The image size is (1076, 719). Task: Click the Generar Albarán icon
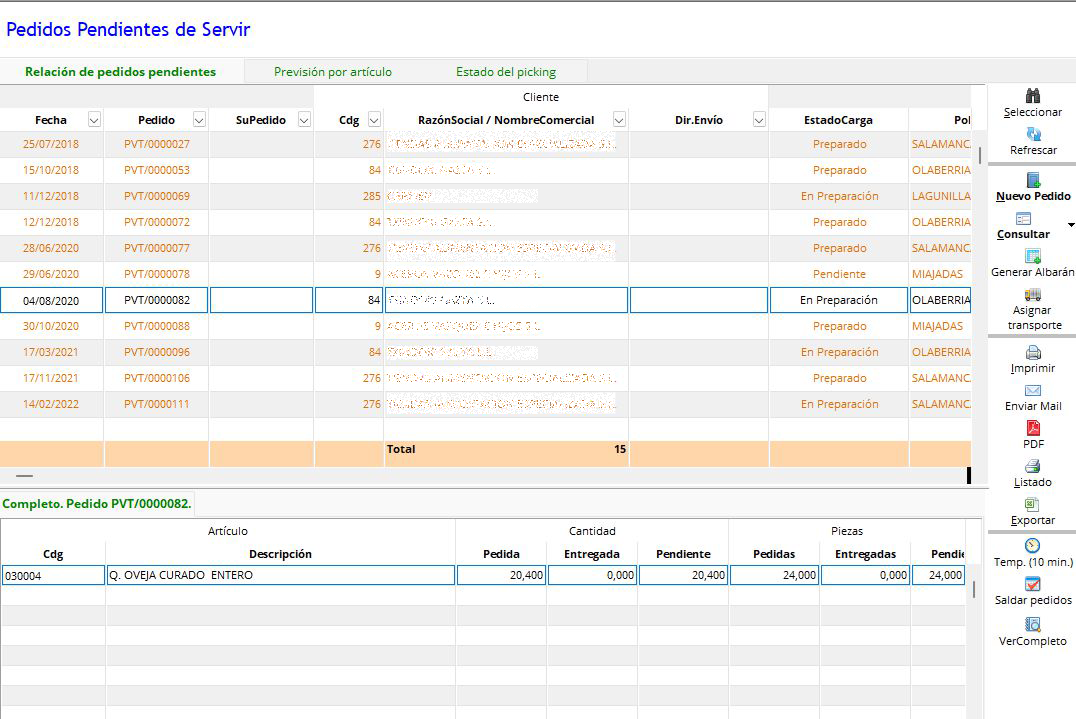coord(1033,256)
